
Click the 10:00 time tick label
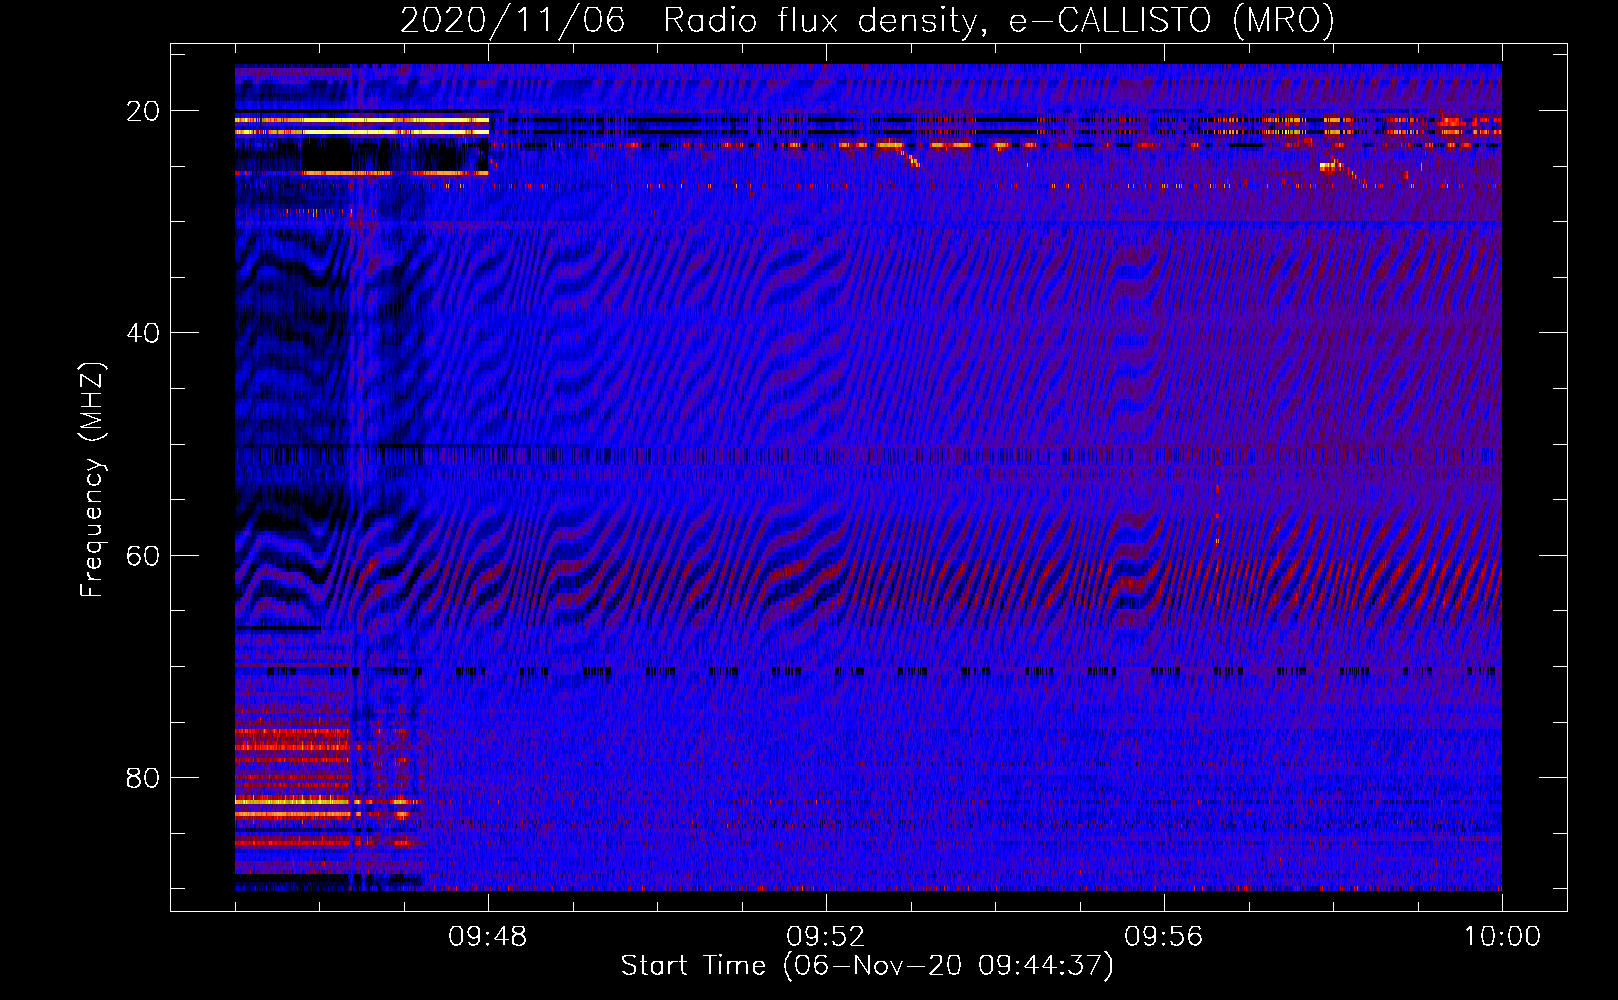pyautogui.click(x=1502, y=937)
